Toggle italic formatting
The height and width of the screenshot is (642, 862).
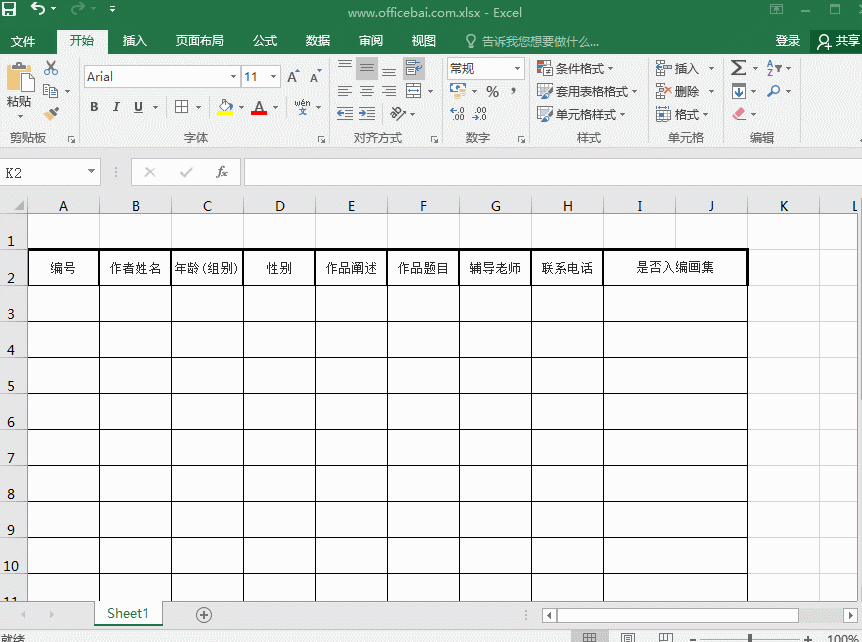point(116,107)
